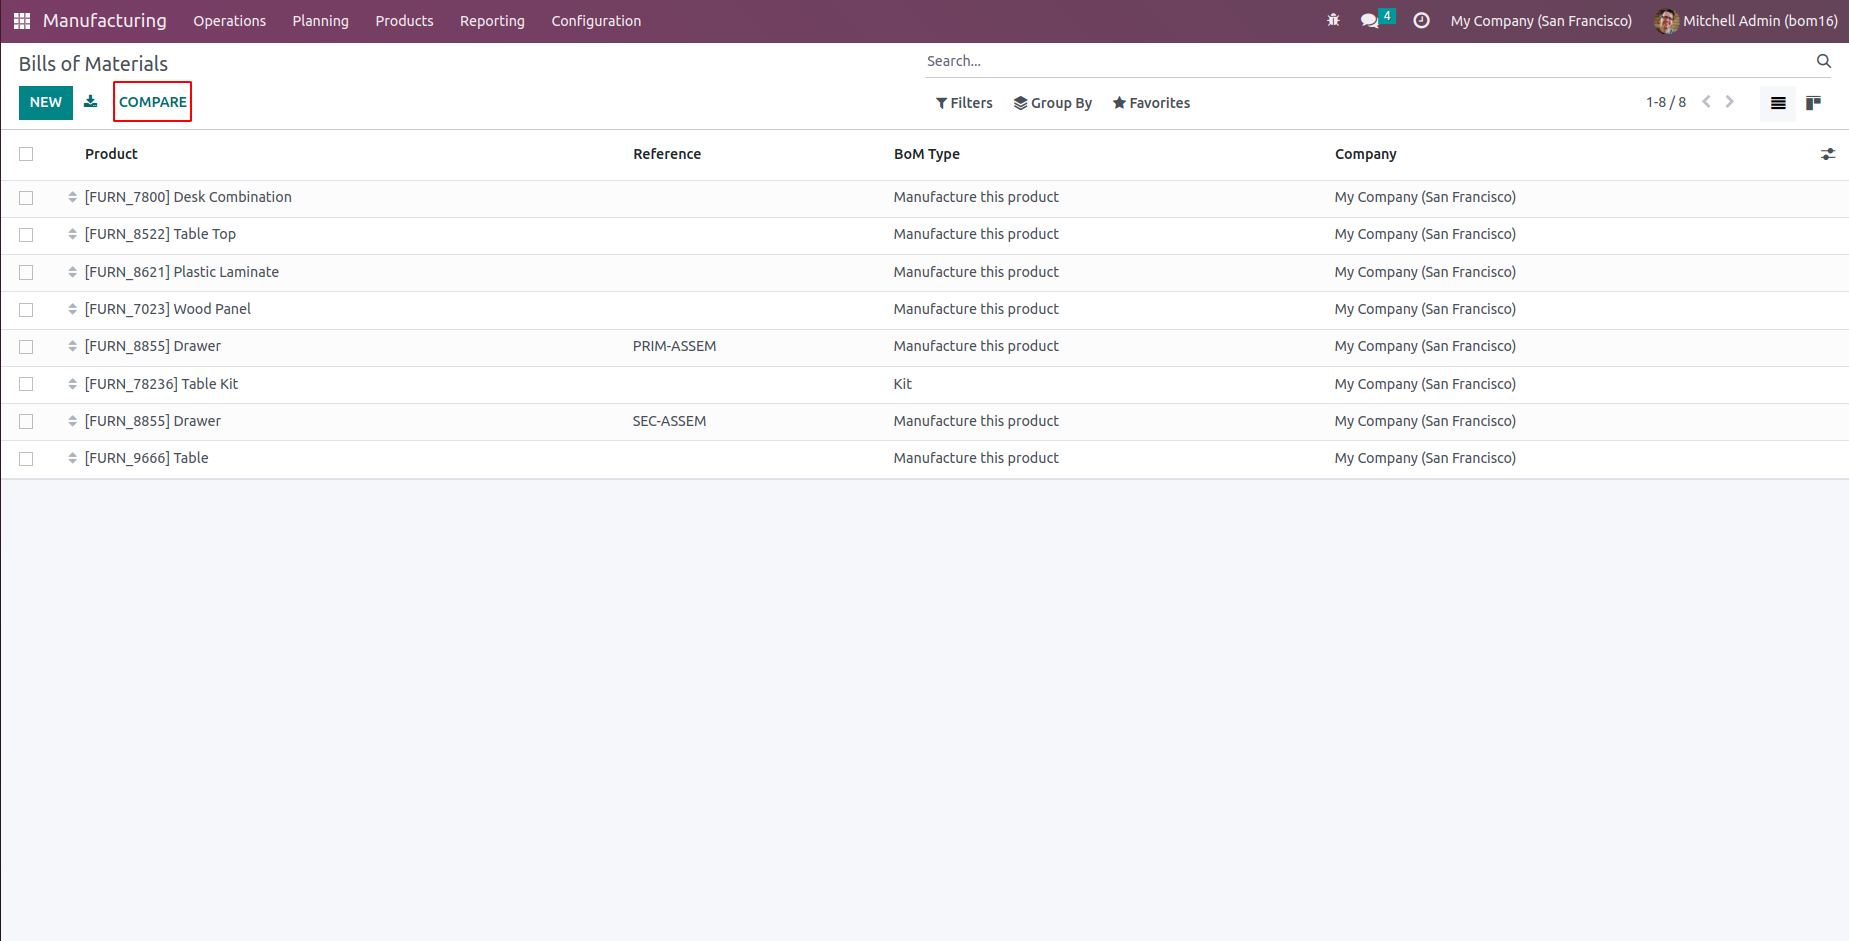The width and height of the screenshot is (1849, 941).
Task: Check the Desk Combination row checkbox
Action: click(26, 198)
